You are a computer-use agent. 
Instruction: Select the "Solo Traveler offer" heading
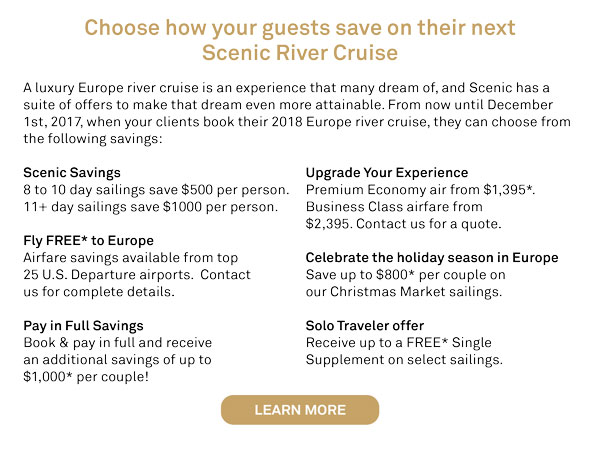(365, 326)
